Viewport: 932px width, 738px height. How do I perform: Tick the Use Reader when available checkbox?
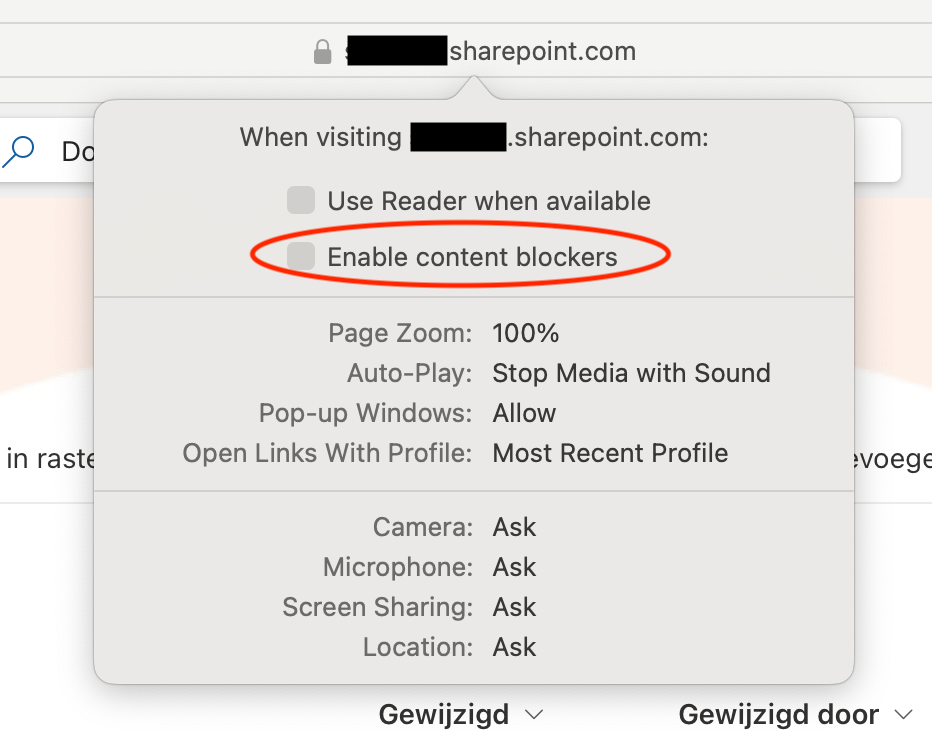click(301, 200)
